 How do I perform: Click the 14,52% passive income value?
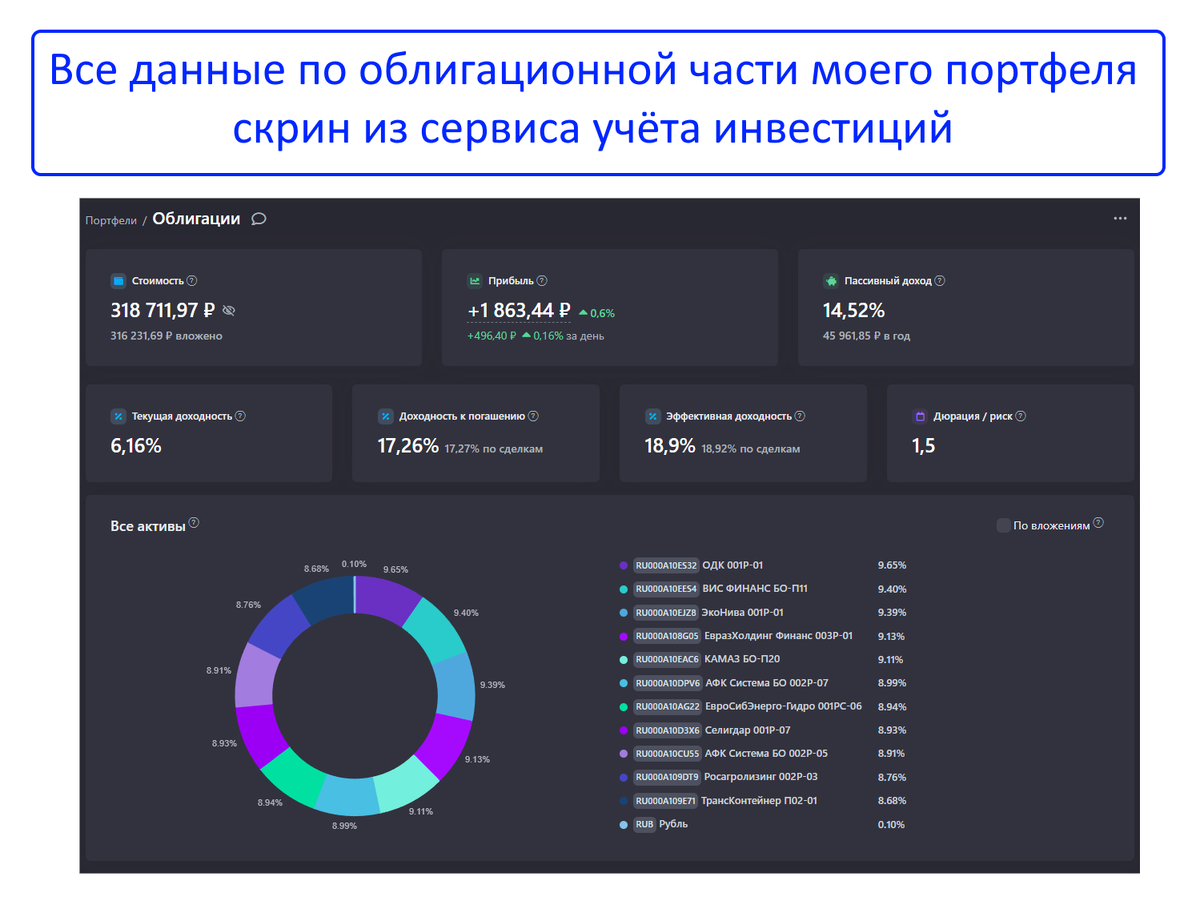854,311
